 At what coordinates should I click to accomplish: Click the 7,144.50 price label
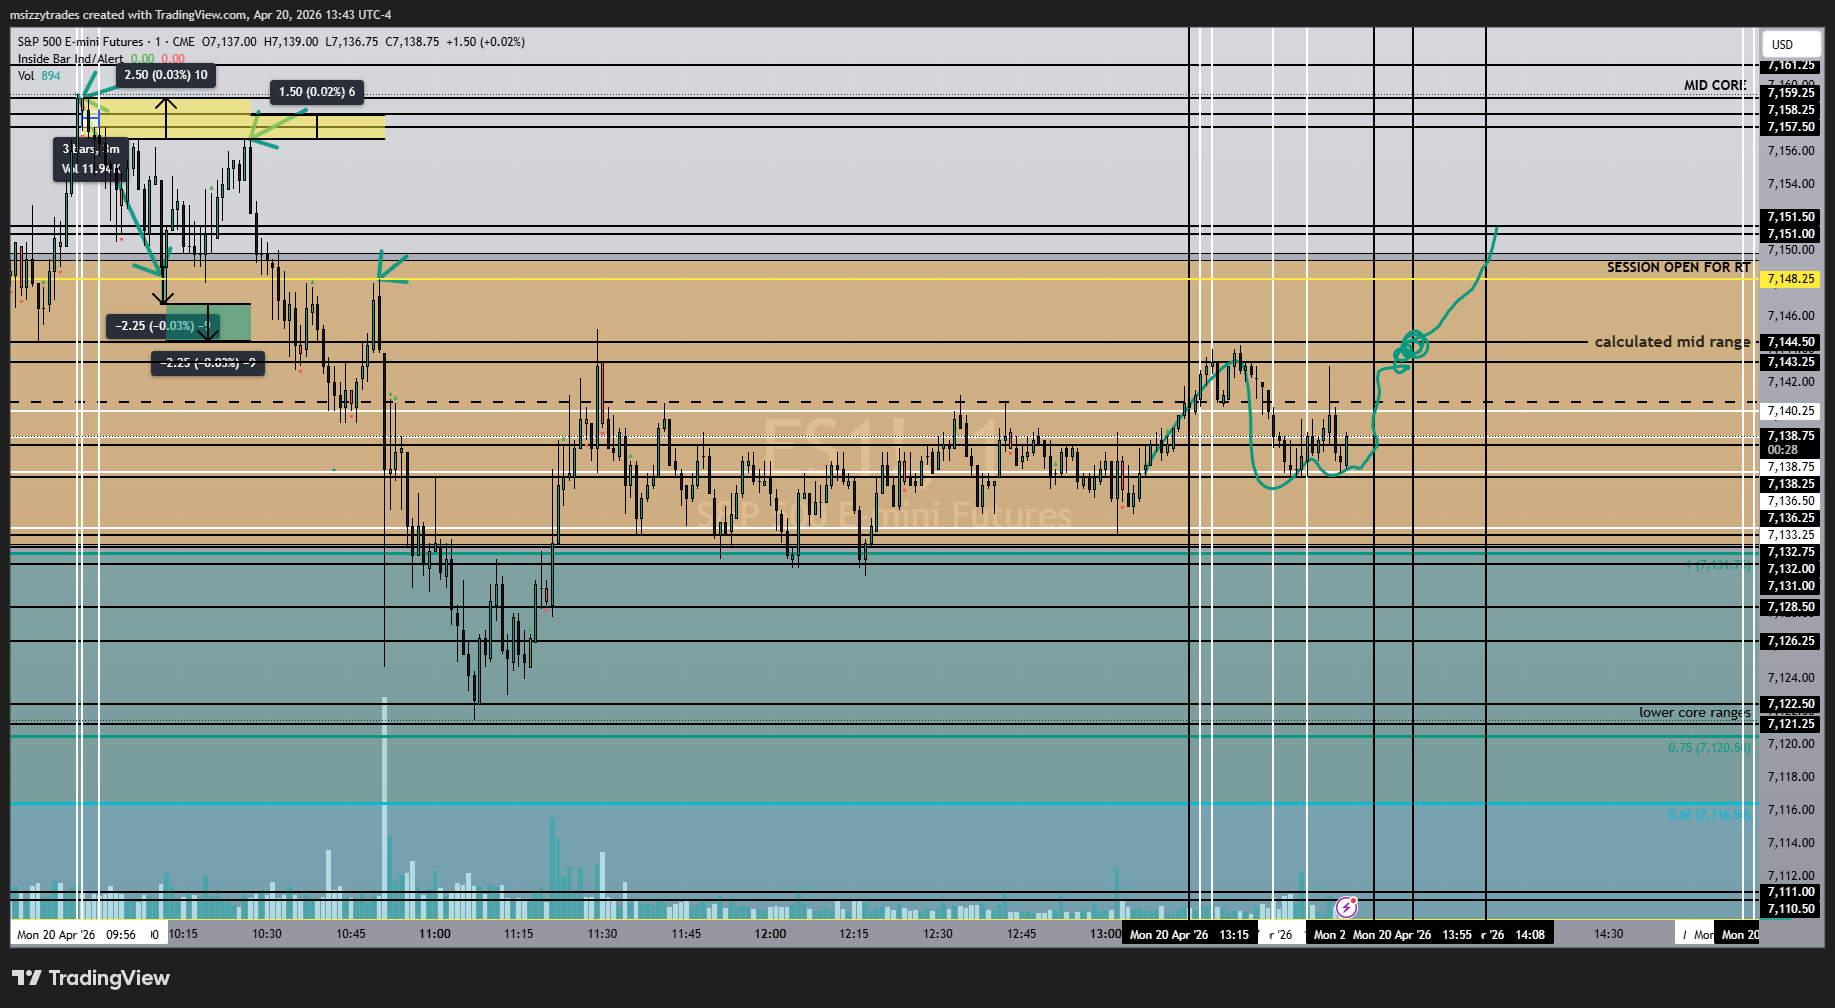(1790, 342)
